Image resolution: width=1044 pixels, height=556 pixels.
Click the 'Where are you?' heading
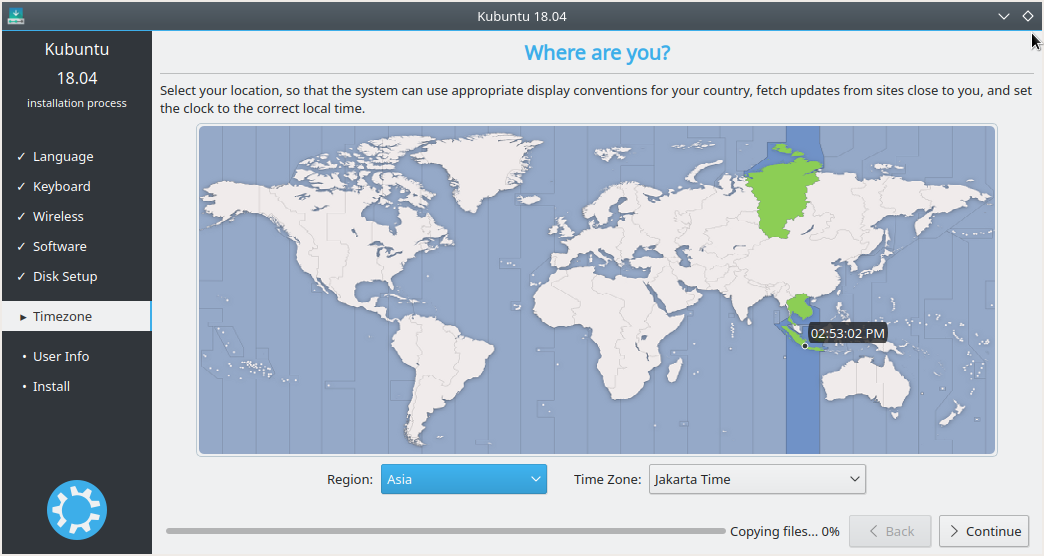[597, 53]
